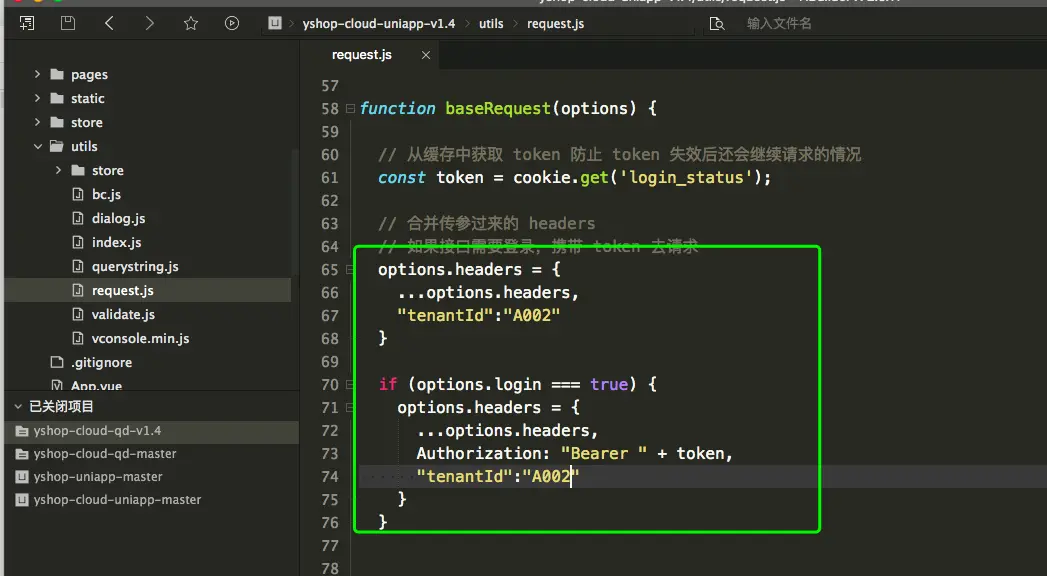Click the comment on line 63
The image size is (1047, 576).
486,224
